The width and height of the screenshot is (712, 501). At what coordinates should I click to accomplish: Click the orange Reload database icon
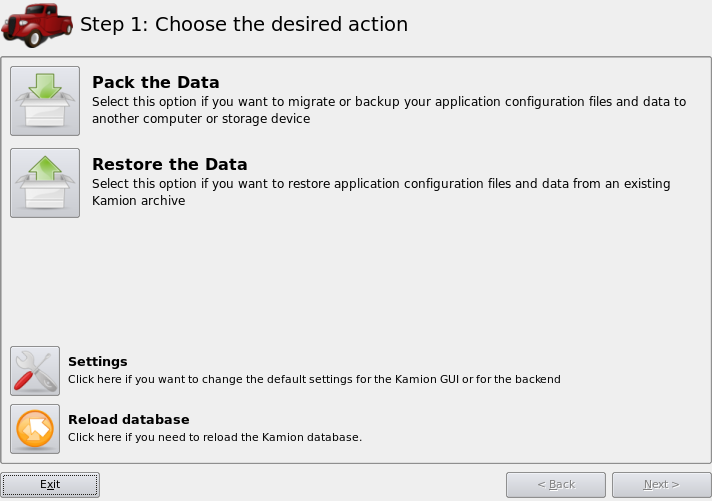click(35, 429)
